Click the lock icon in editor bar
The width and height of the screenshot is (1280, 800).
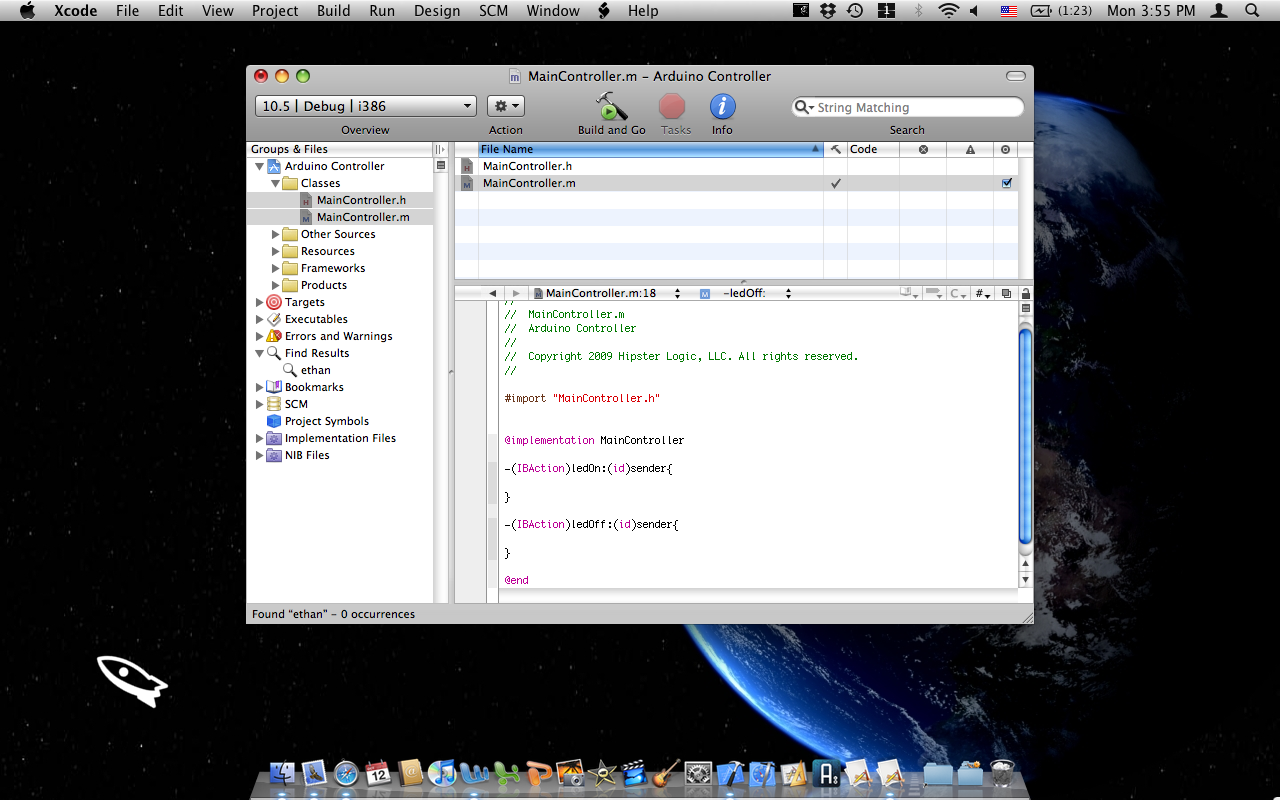[x=1025, y=293]
